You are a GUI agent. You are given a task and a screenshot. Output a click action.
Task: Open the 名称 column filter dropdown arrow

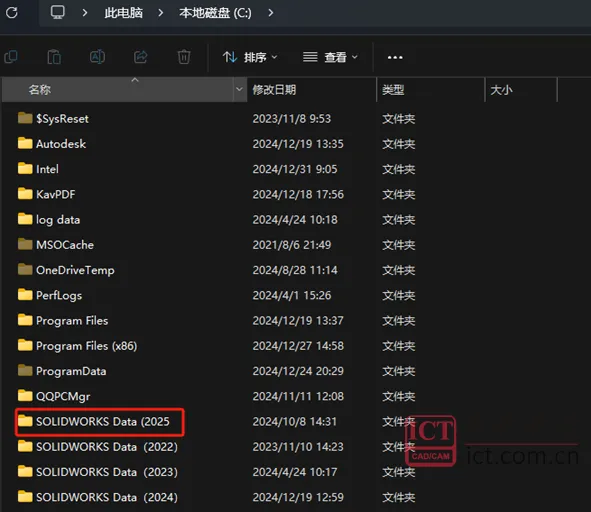239,90
